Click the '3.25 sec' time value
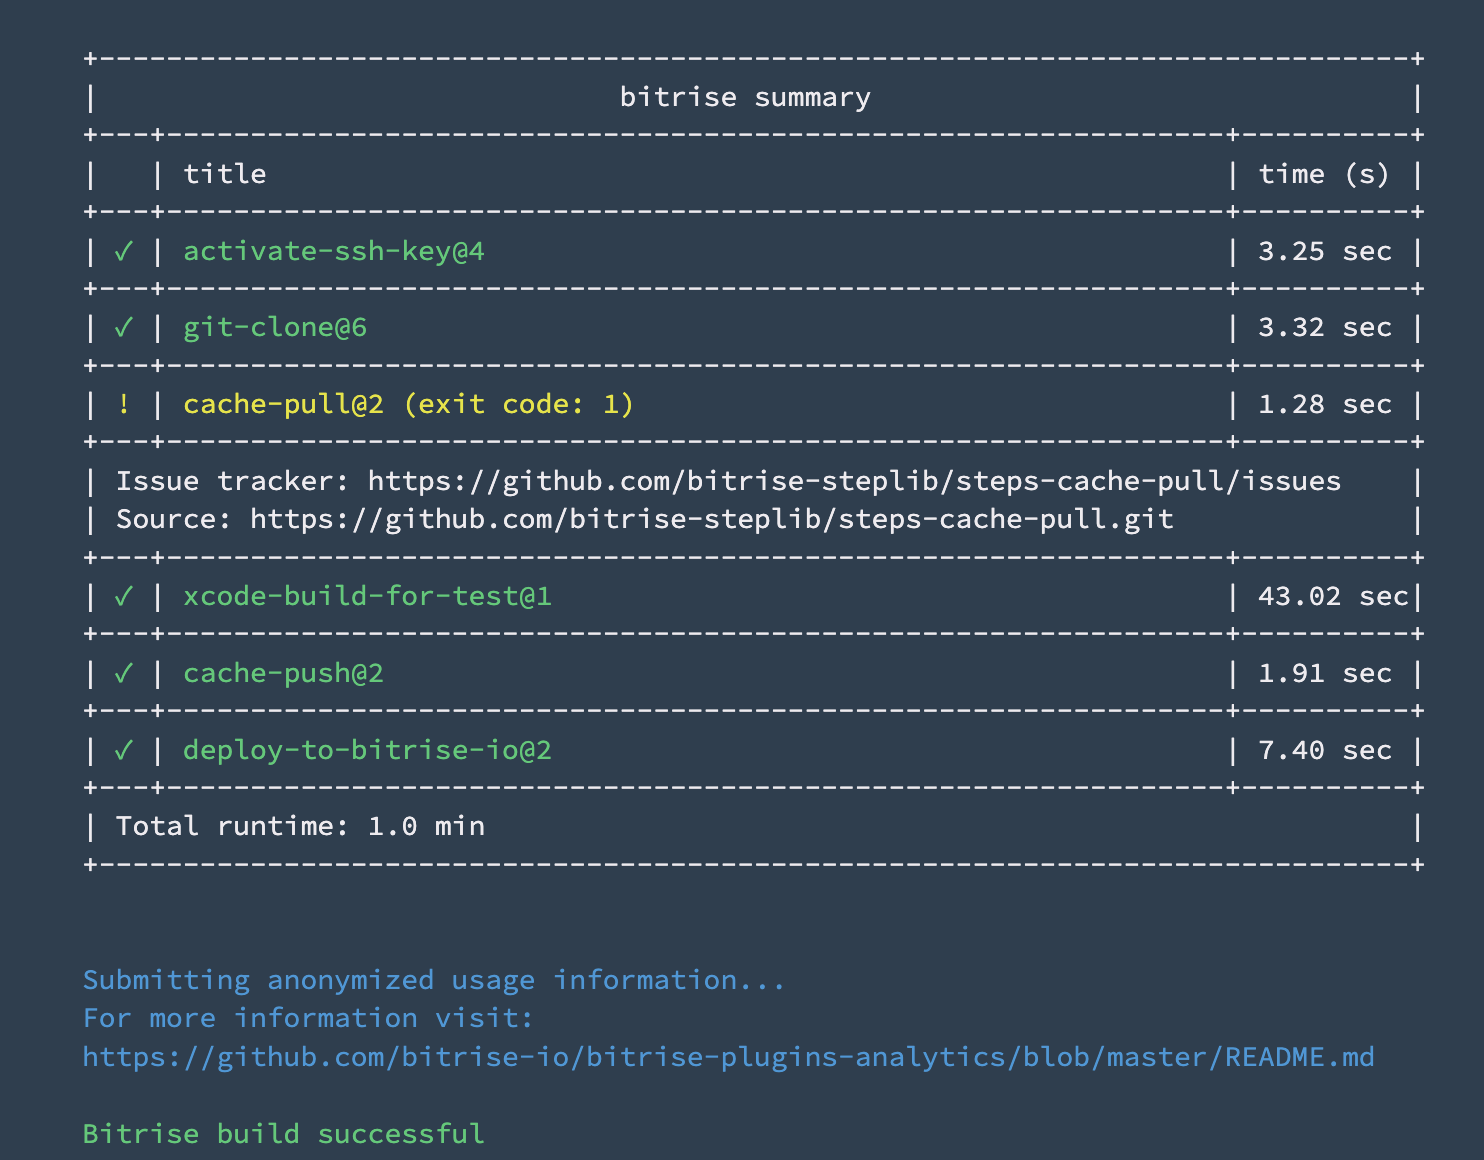Screen dimensions: 1484x1160 1324,251
